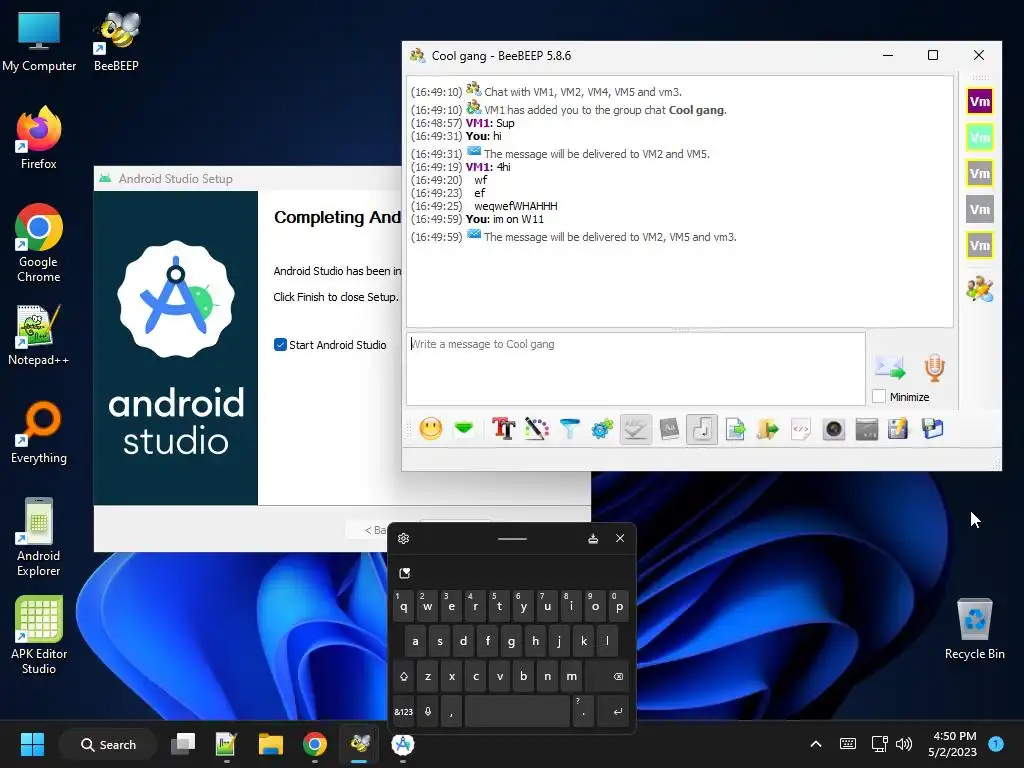
Task: Click the send file document icon
Action: [x=735, y=429]
